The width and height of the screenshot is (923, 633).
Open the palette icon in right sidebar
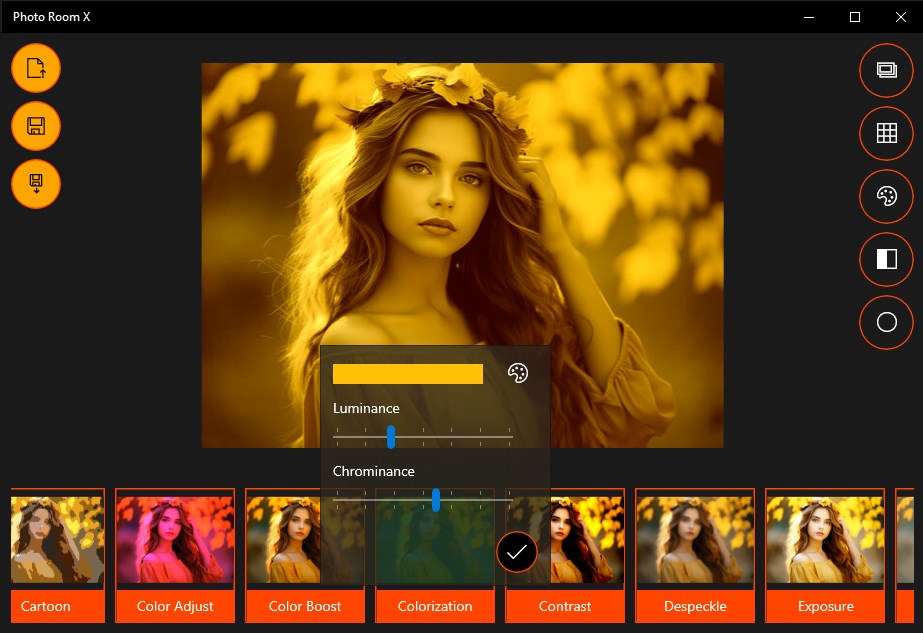(887, 196)
